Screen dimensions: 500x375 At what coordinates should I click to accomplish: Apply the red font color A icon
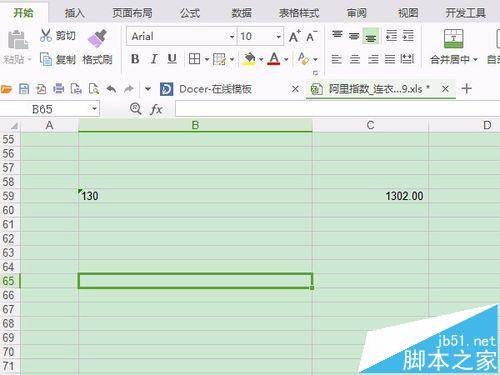pyautogui.click(x=274, y=59)
